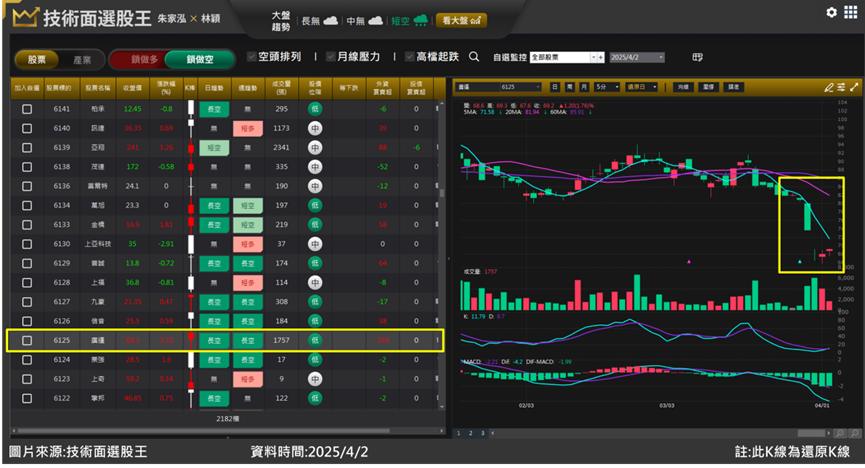Click low price-level badge for 6122
Image resolution: width=865 pixels, height=468 pixels.
pos(315,398)
